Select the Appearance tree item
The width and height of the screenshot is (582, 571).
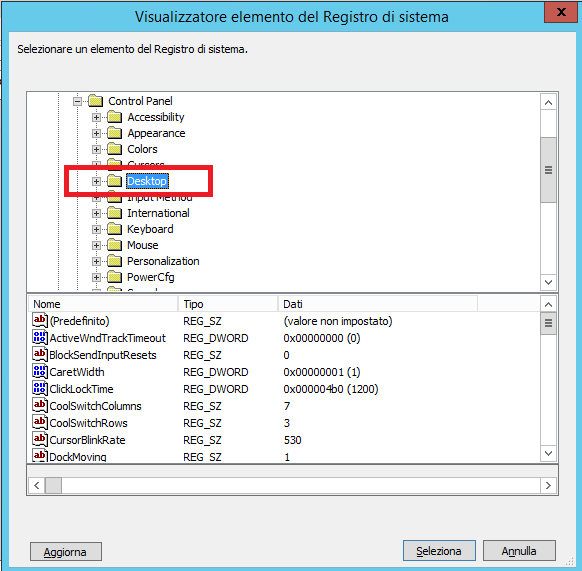click(156, 133)
